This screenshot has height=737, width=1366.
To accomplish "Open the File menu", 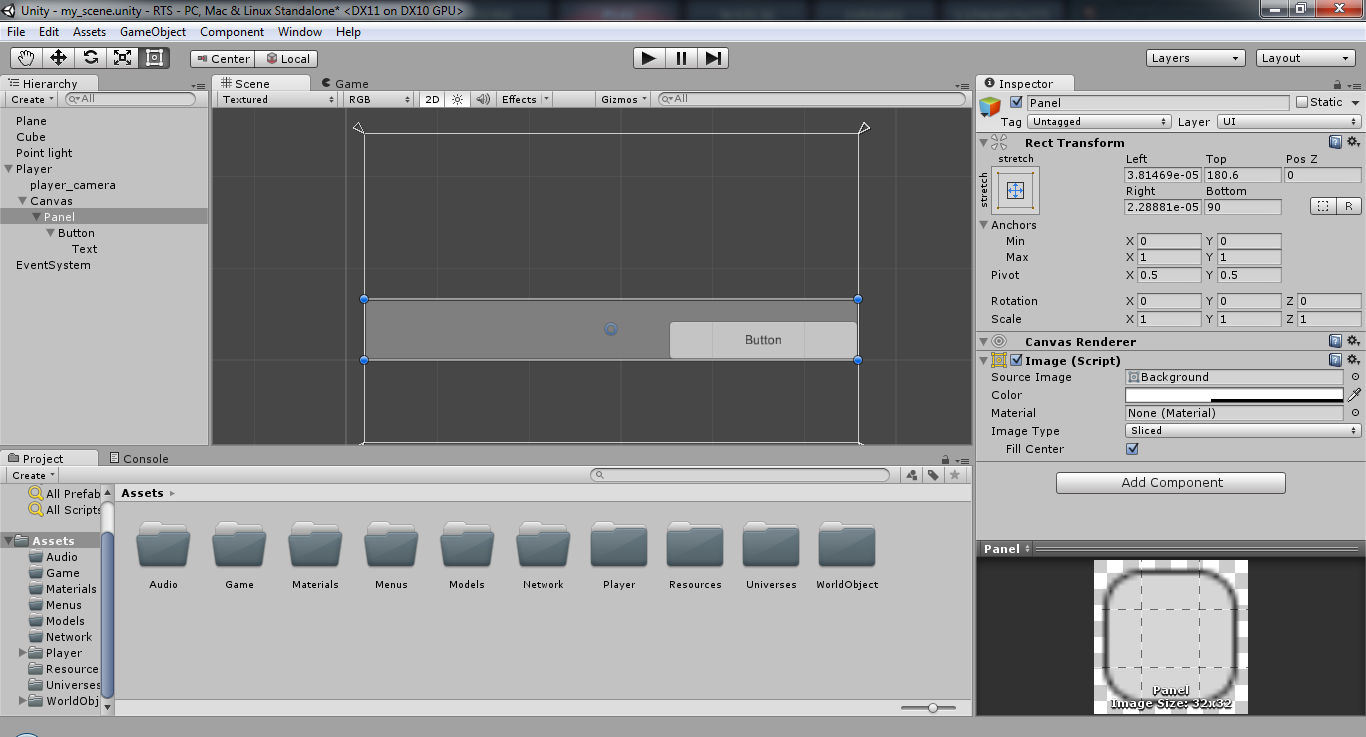I will pyautogui.click(x=16, y=32).
